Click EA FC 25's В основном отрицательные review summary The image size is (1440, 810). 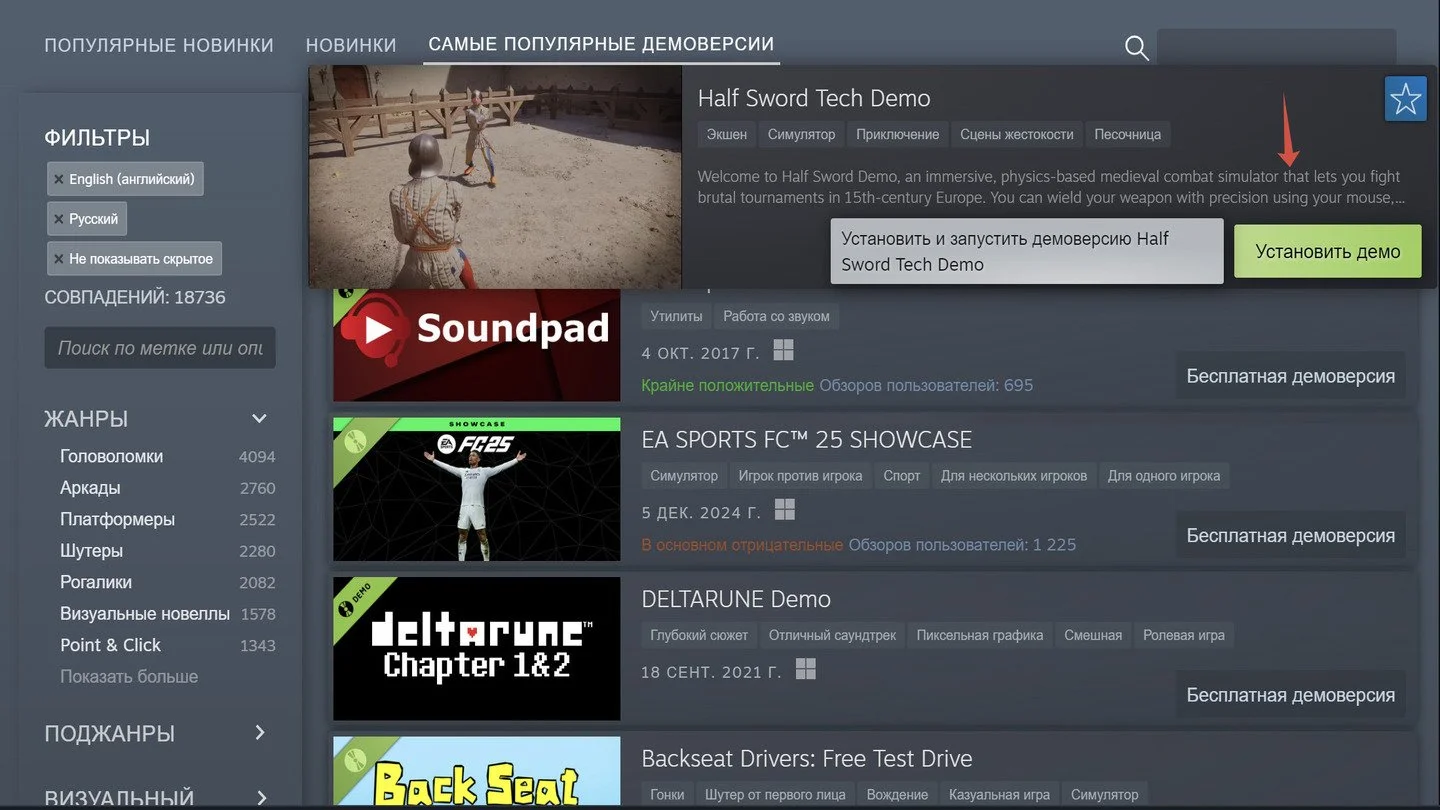coord(742,545)
